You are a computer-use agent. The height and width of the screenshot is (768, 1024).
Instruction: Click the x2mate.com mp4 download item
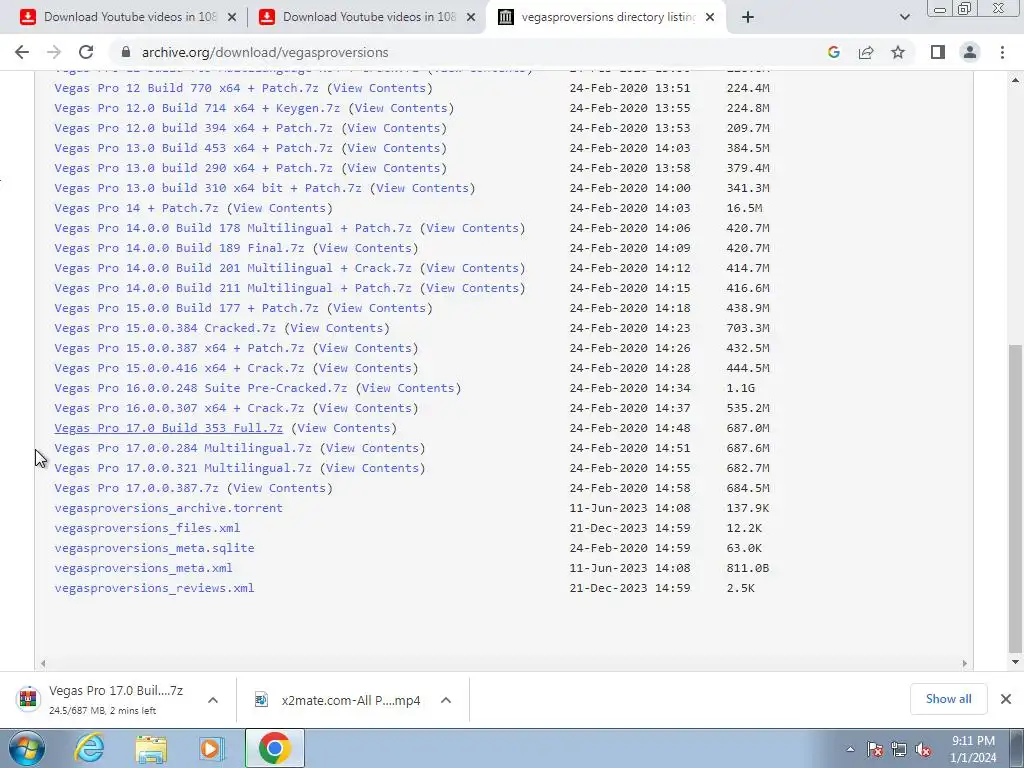click(340, 700)
